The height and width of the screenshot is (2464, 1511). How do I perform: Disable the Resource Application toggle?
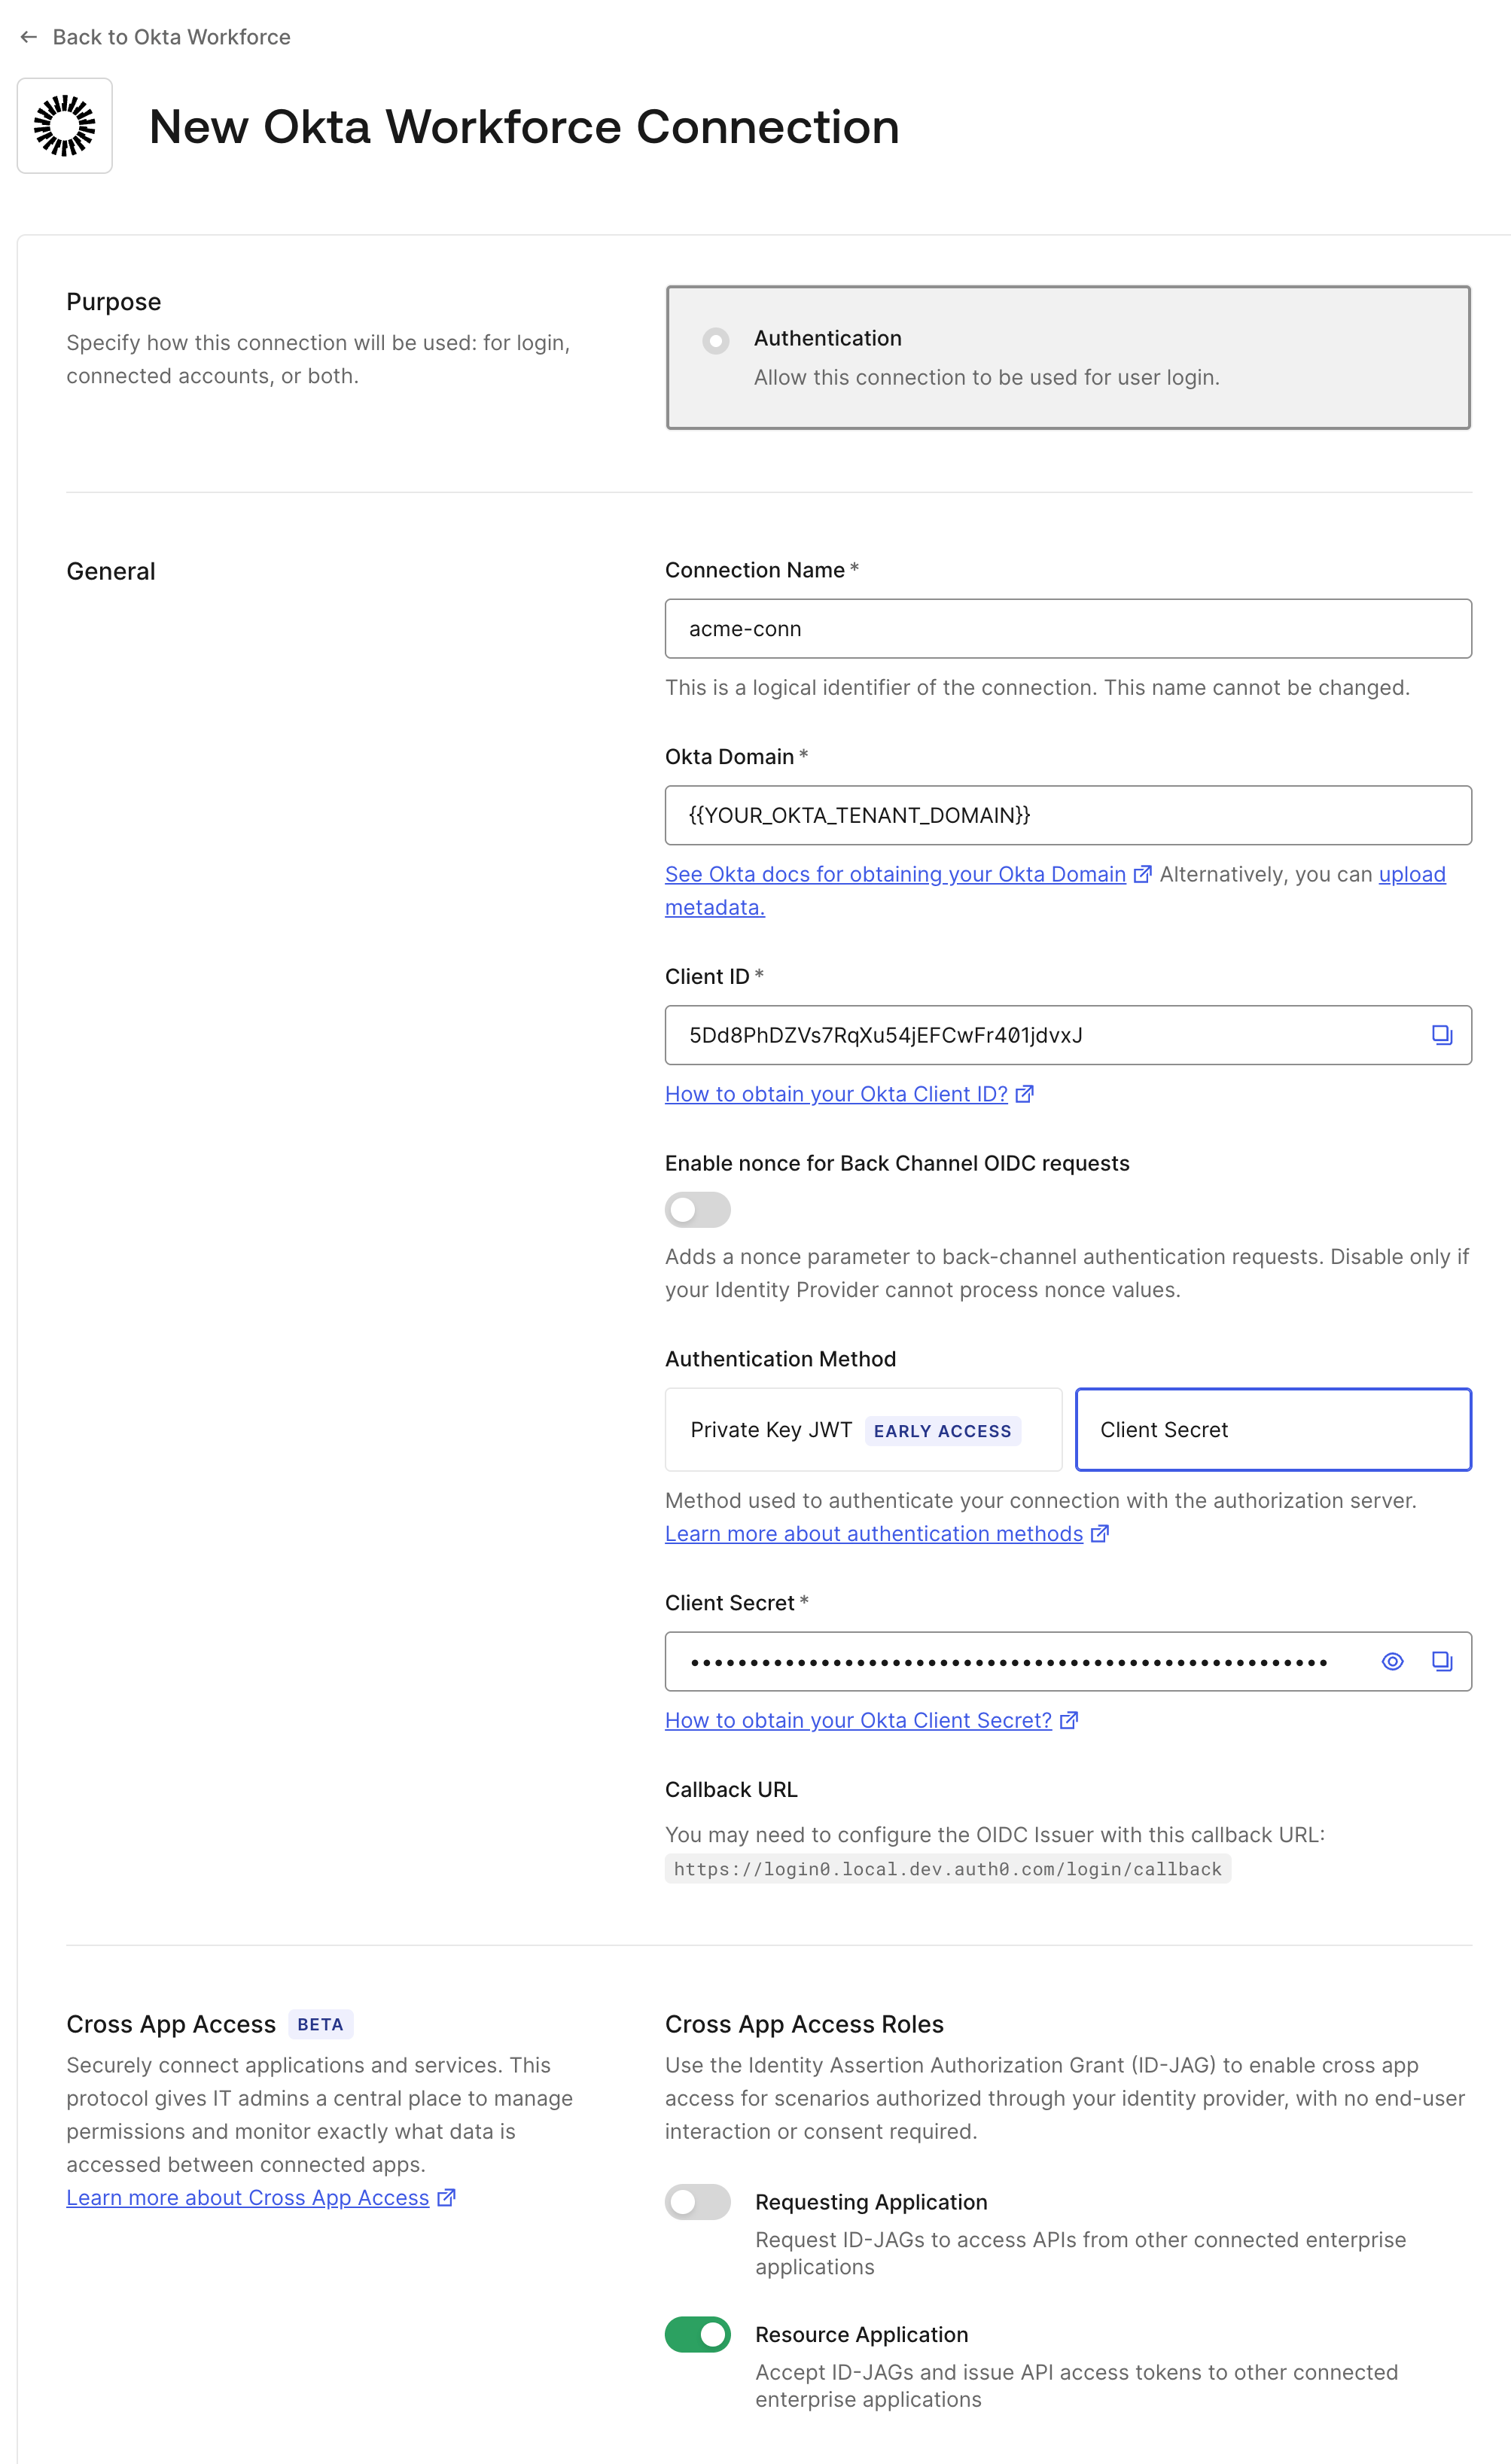[698, 2334]
